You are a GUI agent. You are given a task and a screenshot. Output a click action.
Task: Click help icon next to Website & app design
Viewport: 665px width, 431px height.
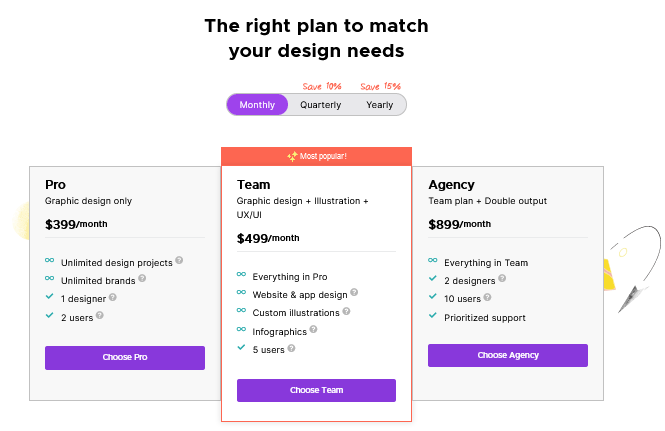354,292
